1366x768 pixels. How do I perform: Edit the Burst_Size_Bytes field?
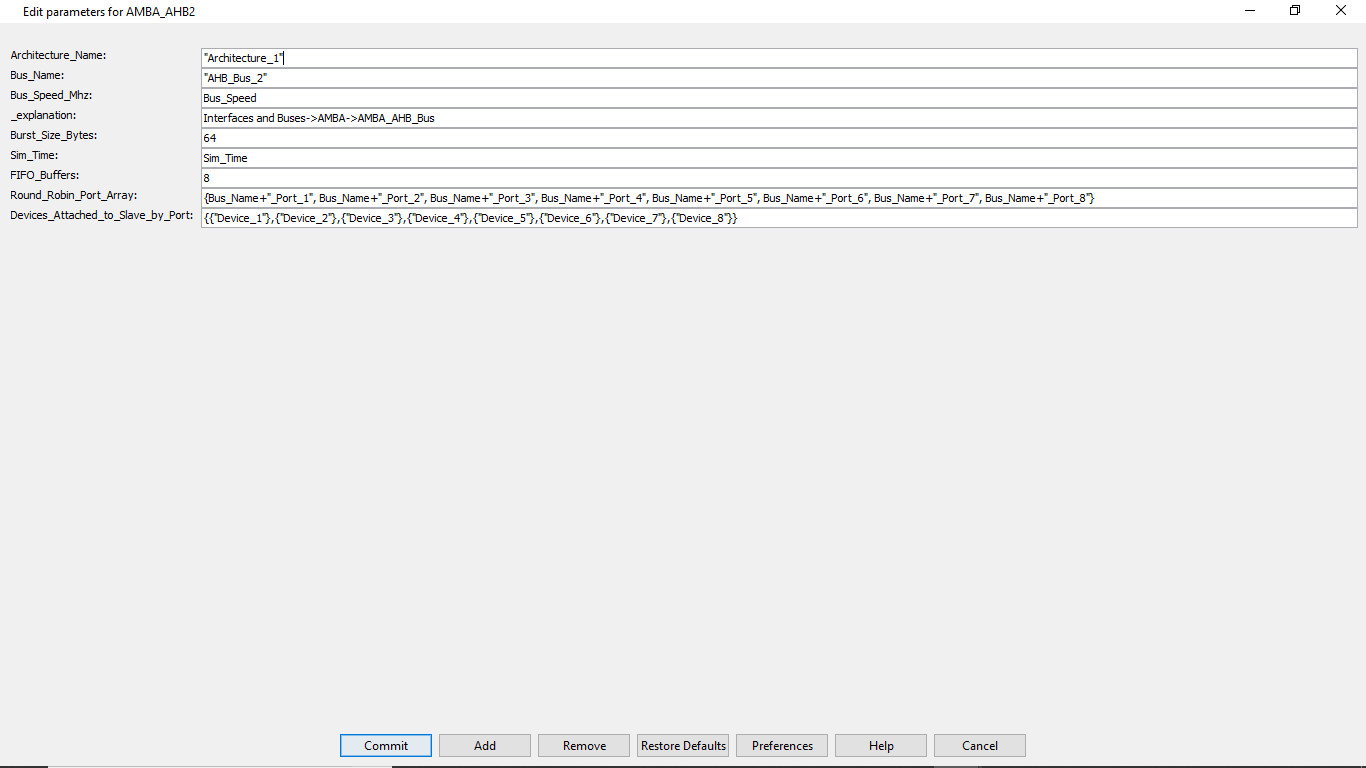(x=778, y=138)
